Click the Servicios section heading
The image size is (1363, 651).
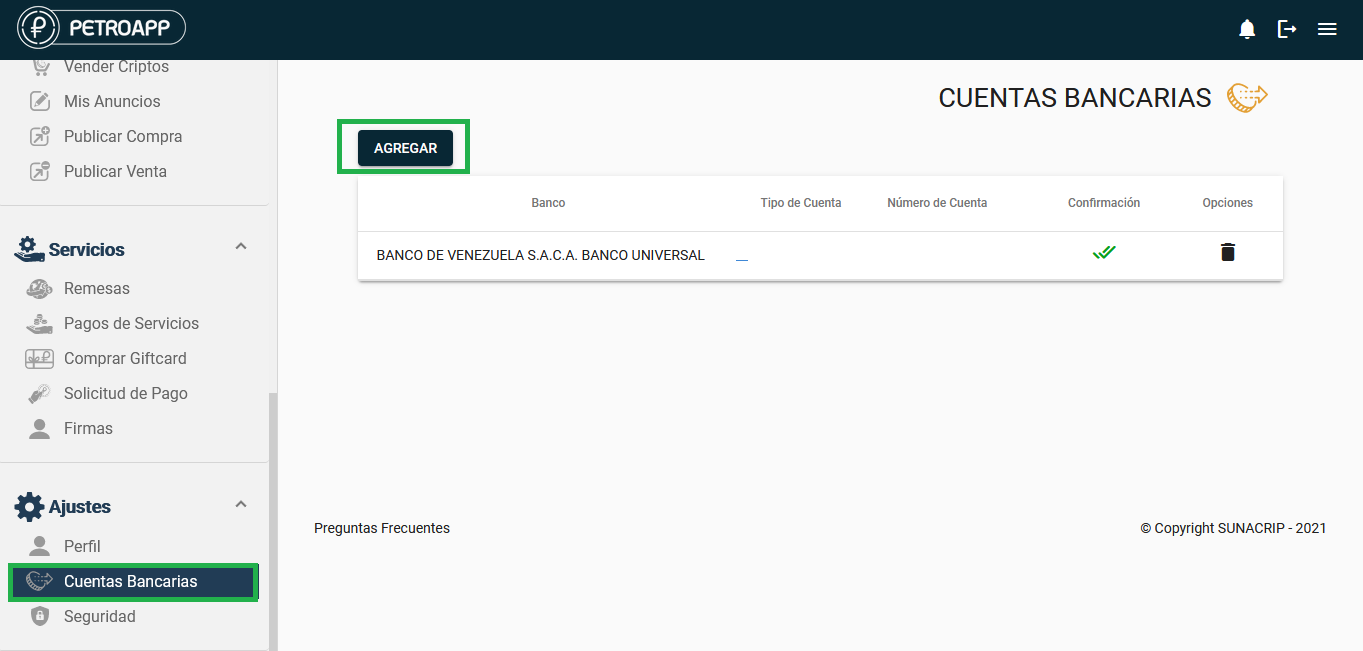87,249
